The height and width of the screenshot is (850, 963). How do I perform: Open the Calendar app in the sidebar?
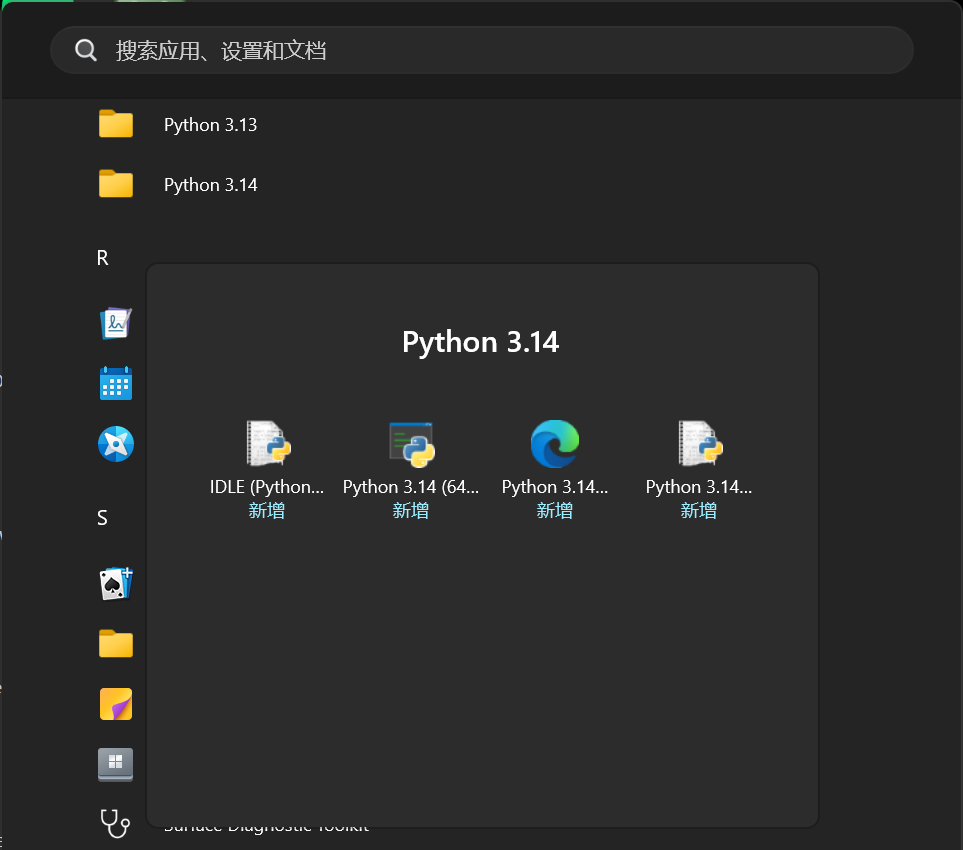pos(115,383)
